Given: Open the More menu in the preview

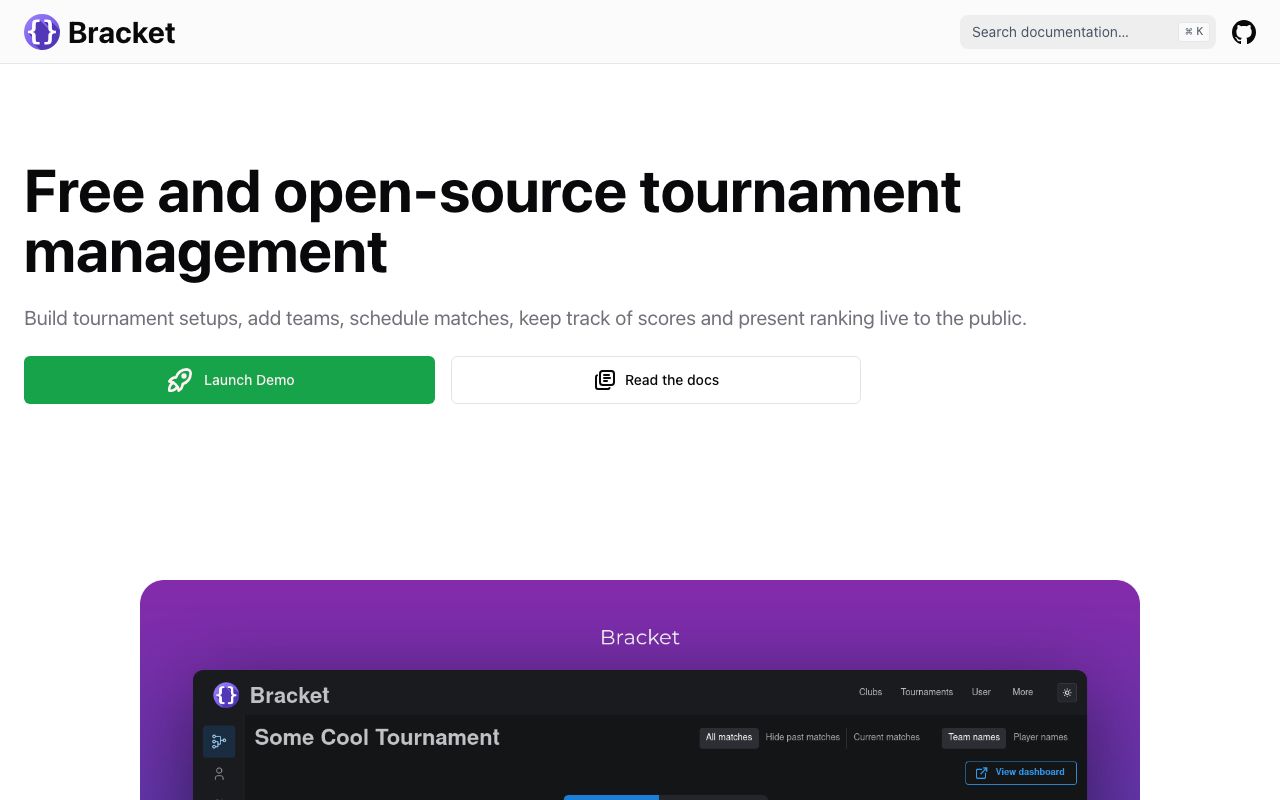Looking at the screenshot, I should (1022, 692).
